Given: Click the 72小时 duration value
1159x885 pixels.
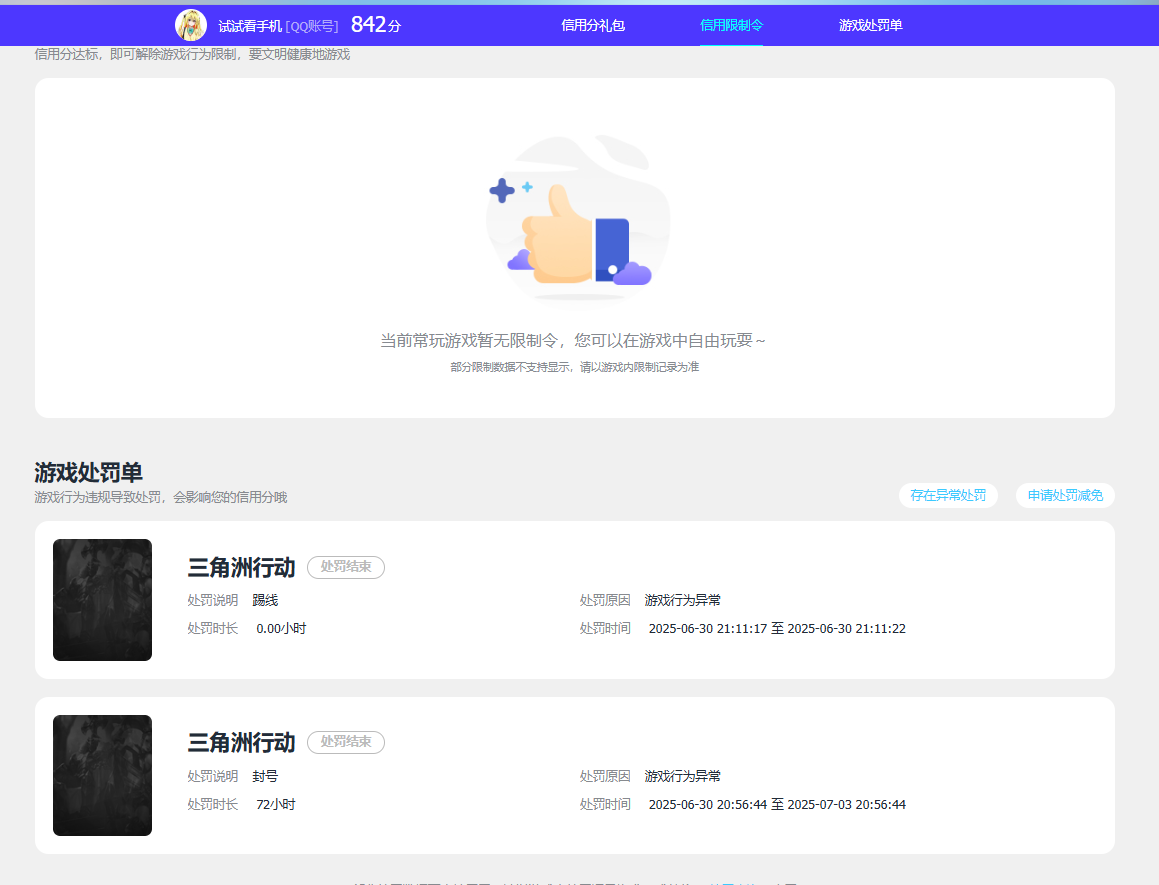Looking at the screenshot, I should [x=276, y=804].
